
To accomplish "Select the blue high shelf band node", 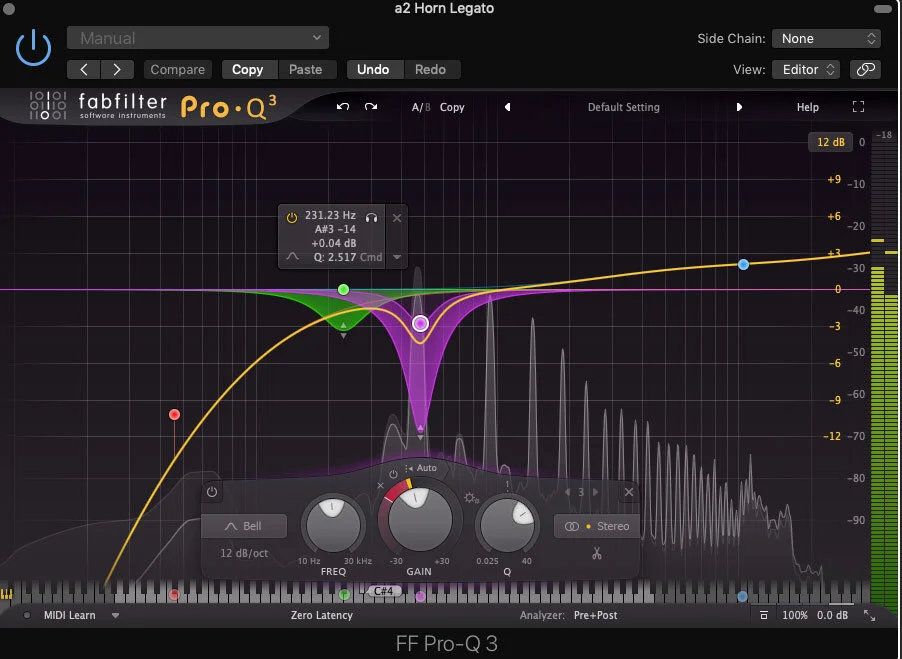I will tap(743, 265).
